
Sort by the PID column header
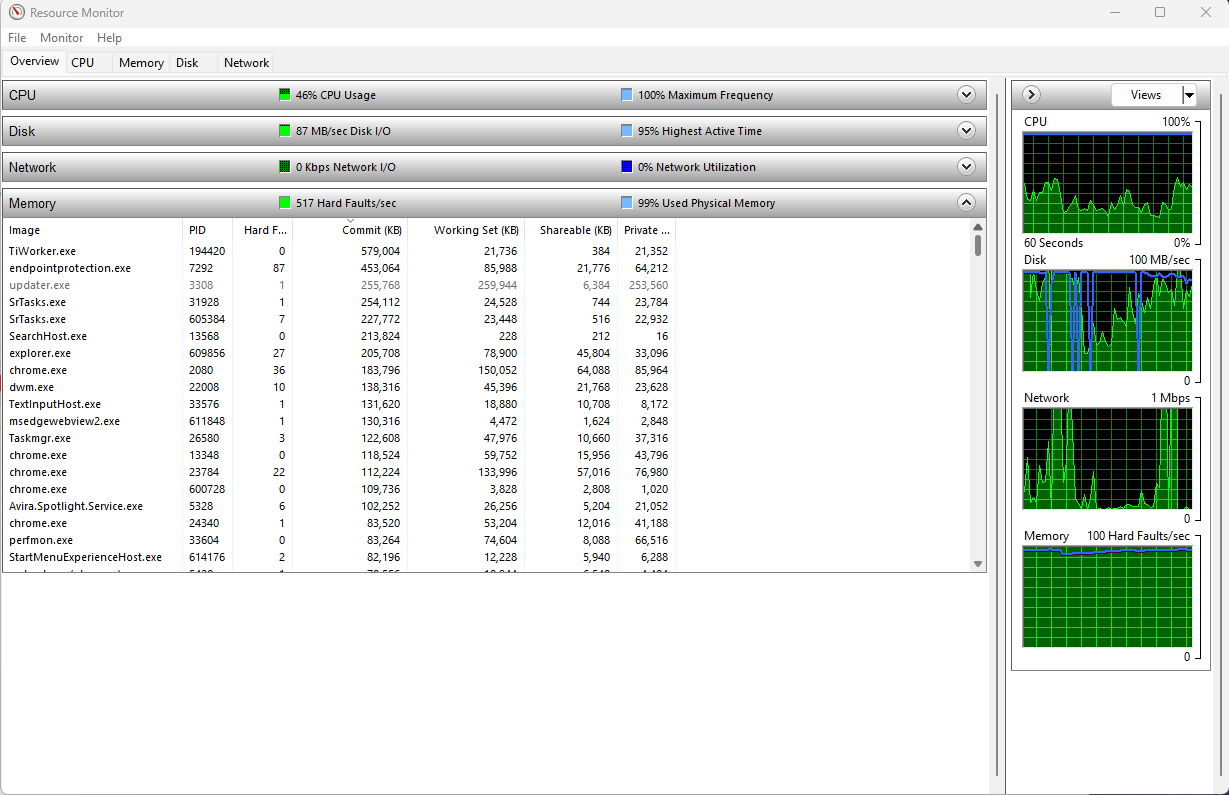click(208, 230)
